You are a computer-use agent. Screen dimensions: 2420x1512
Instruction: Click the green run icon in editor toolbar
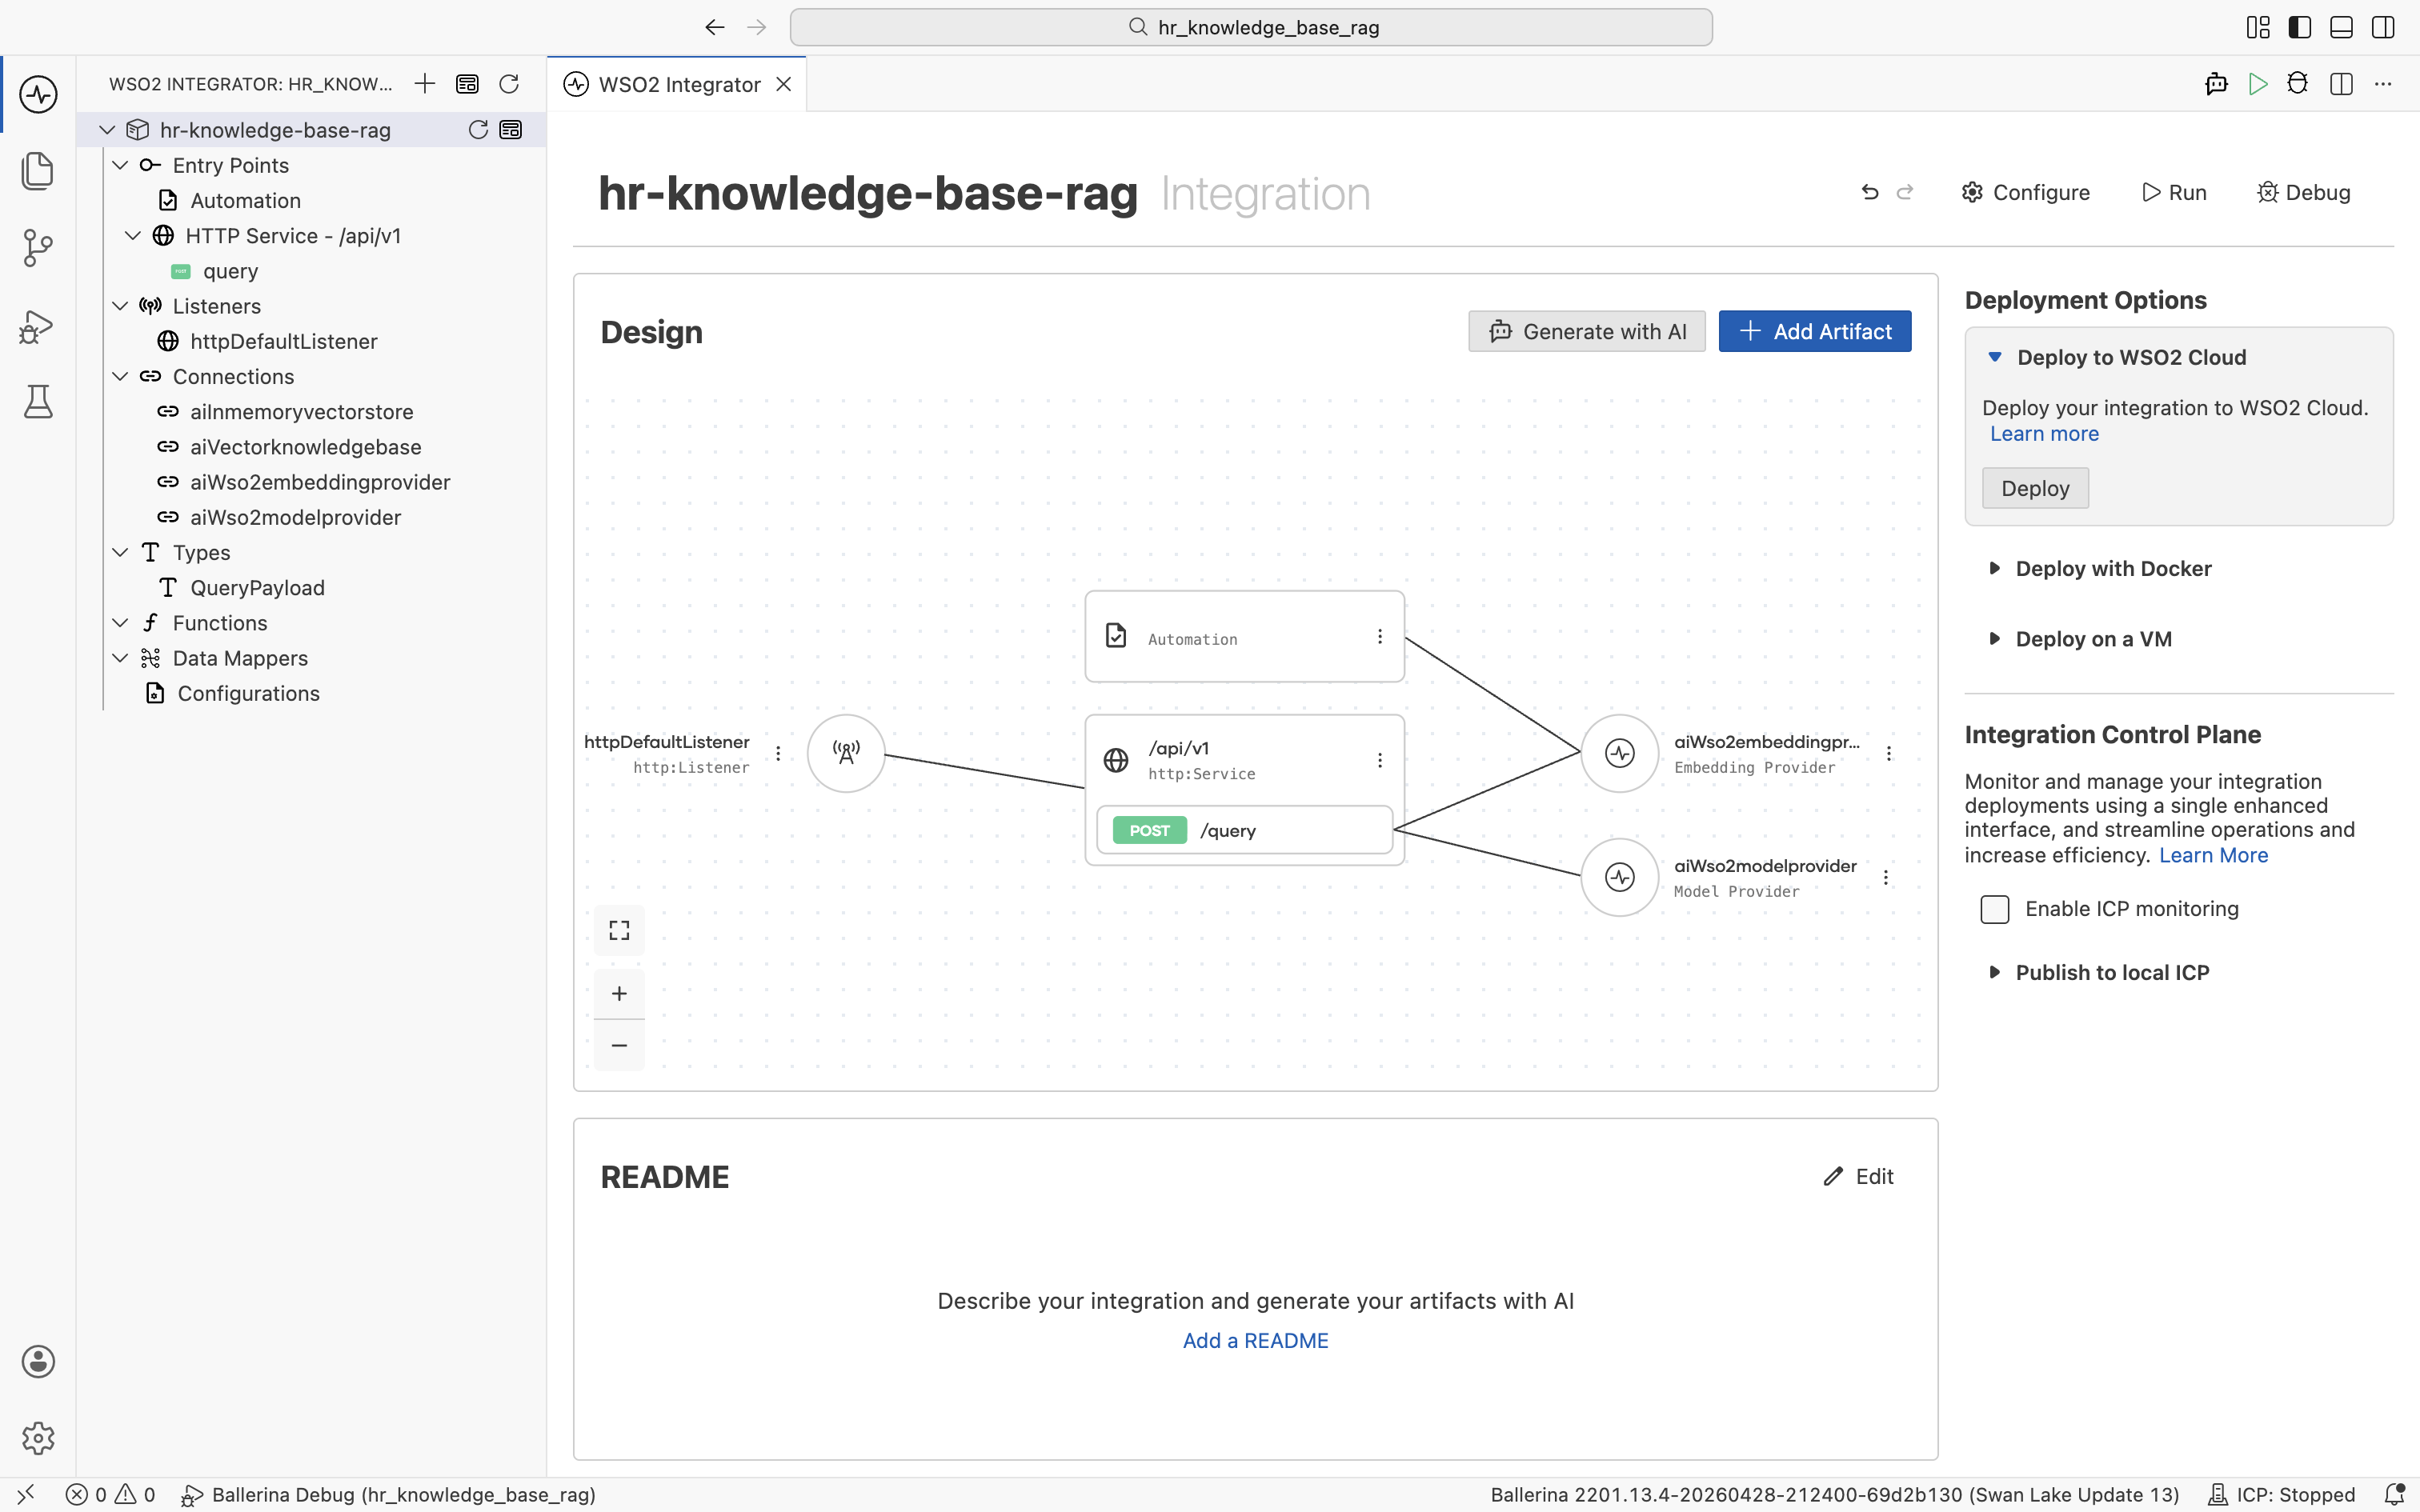tap(2257, 84)
